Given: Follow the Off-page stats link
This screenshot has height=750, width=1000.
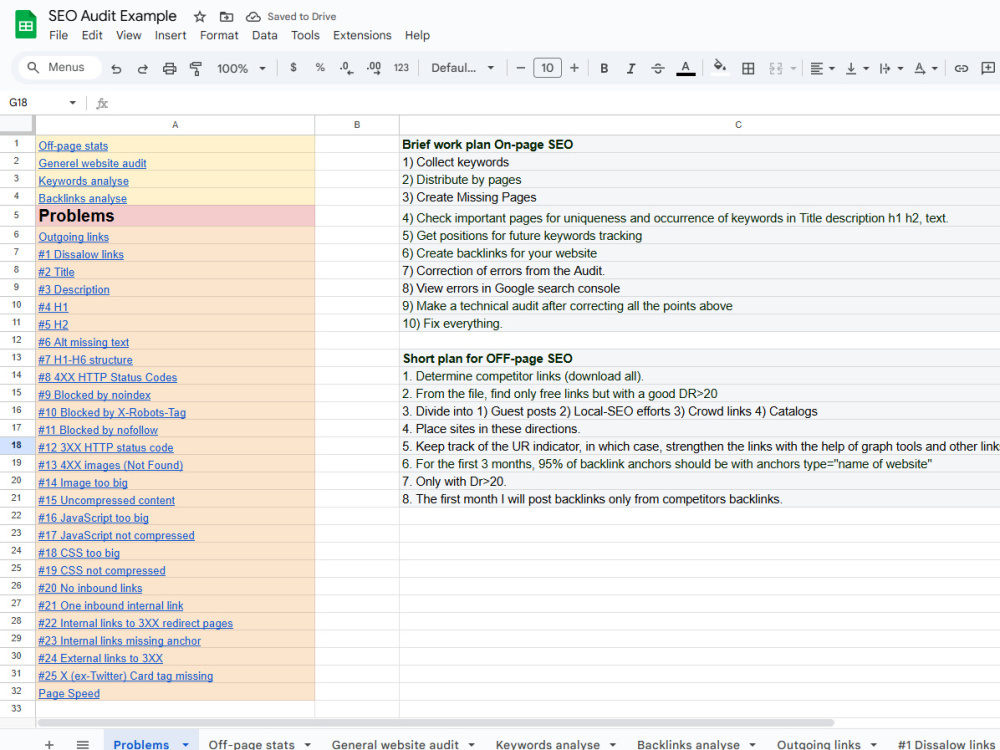Looking at the screenshot, I should point(73,145).
